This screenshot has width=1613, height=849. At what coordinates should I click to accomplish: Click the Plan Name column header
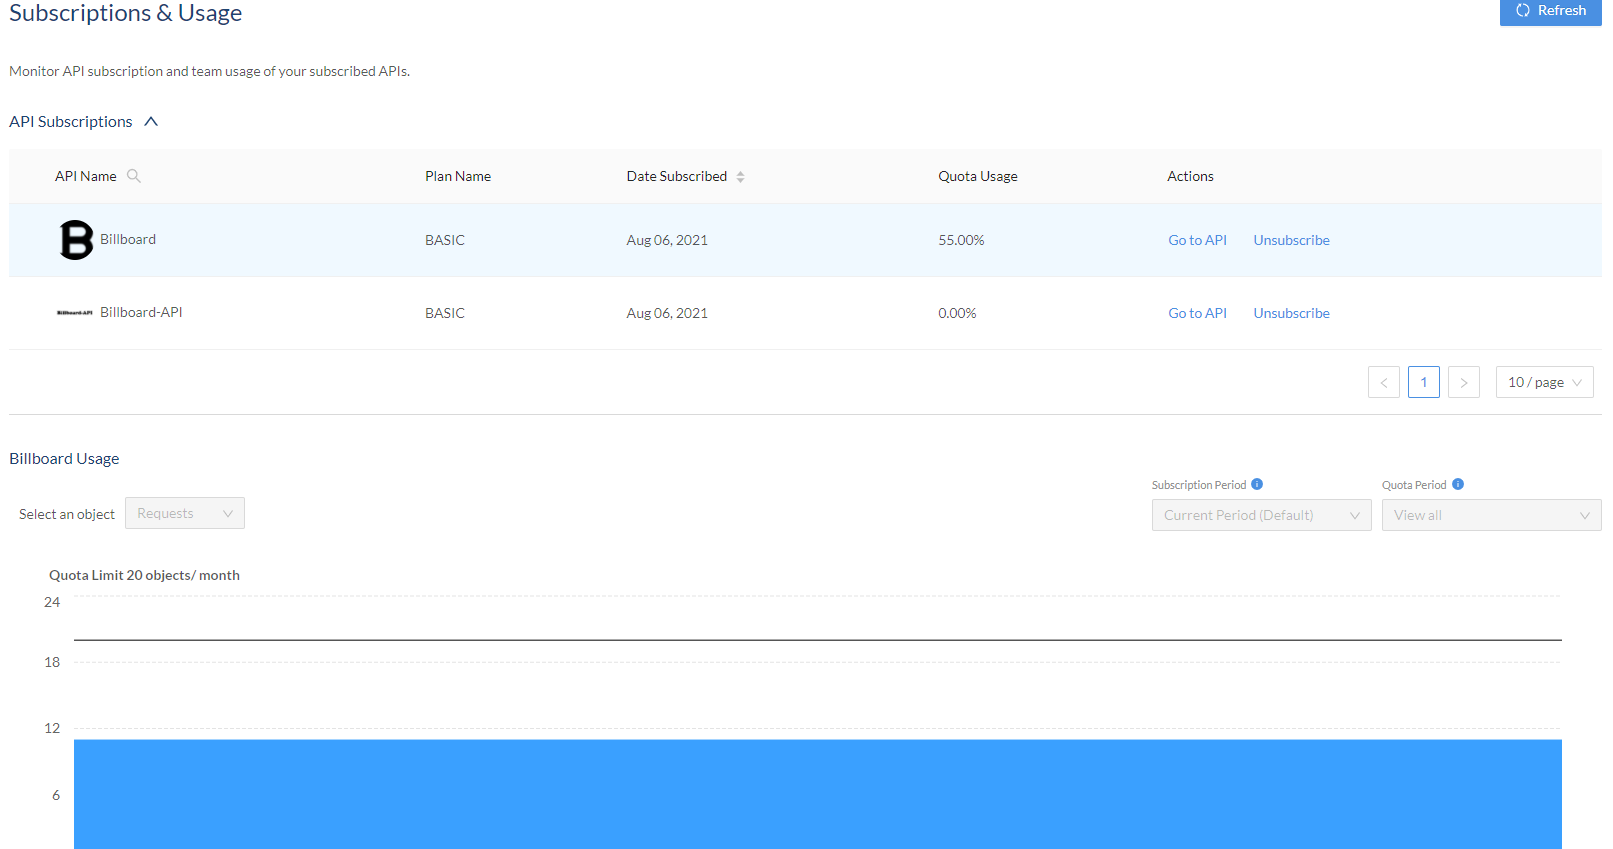(x=458, y=176)
